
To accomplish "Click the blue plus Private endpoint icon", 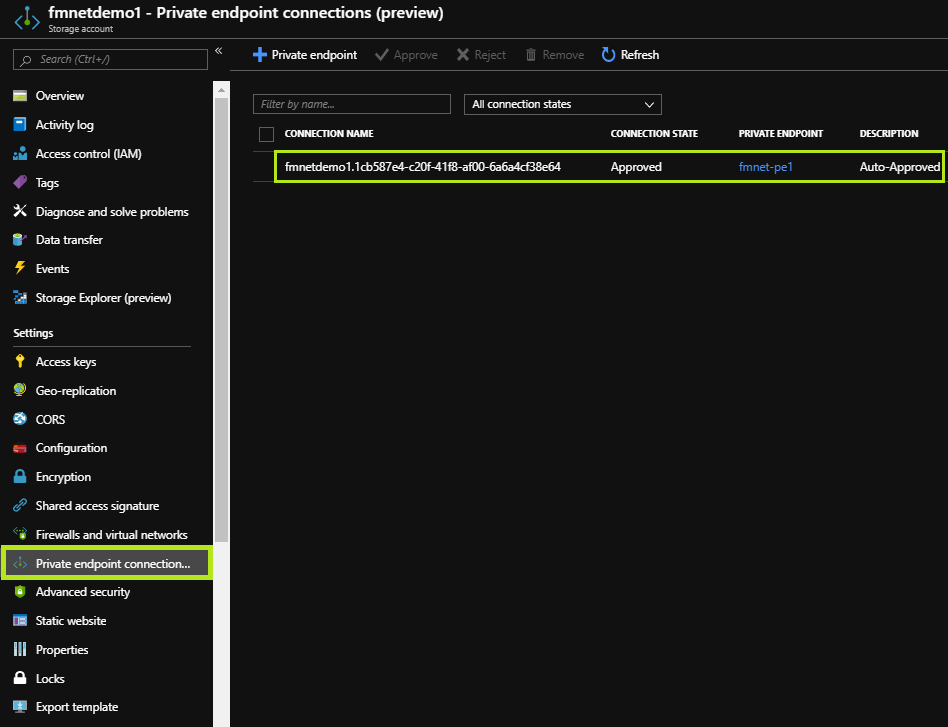I will 260,54.
